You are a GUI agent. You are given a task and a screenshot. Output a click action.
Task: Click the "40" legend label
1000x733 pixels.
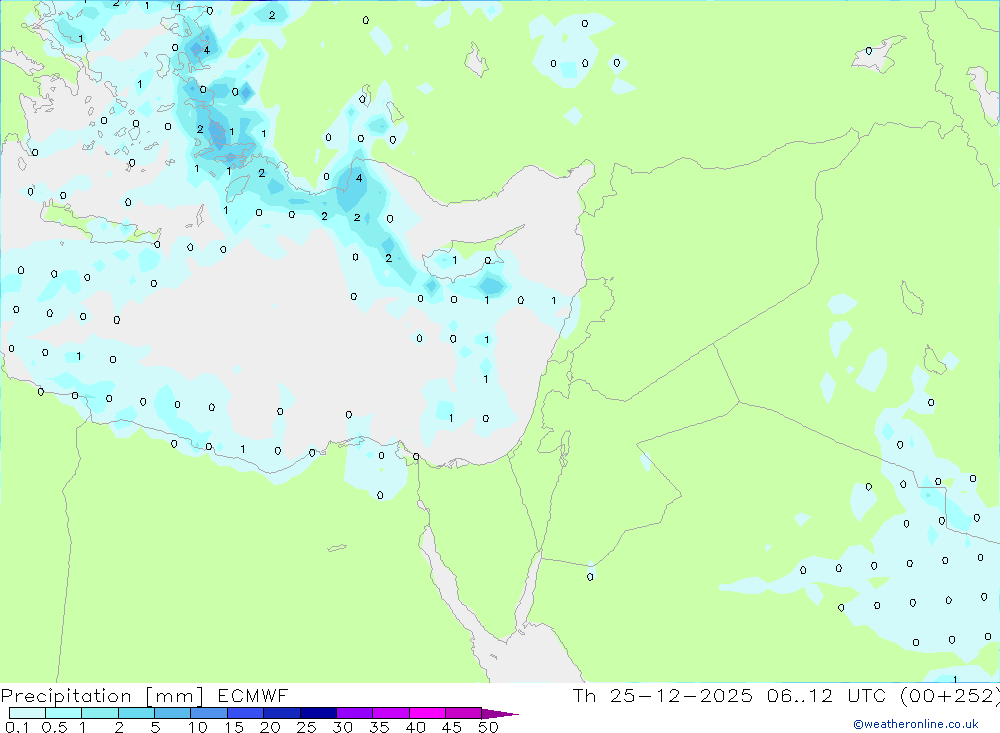tap(416, 727)
